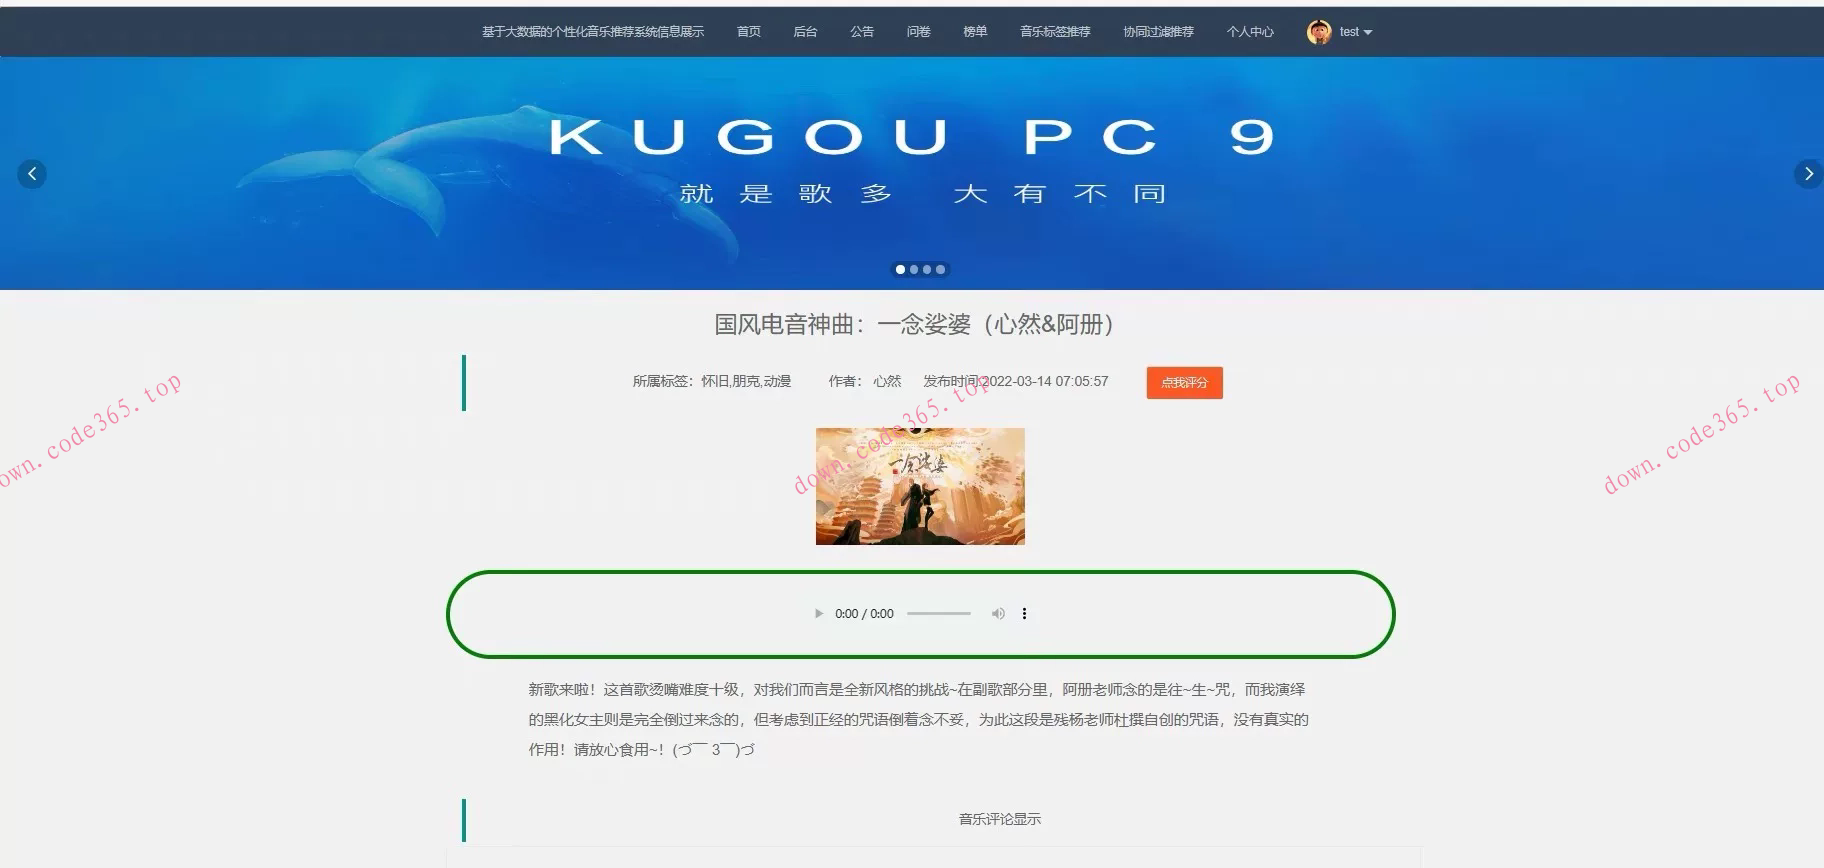Click the publish time 2022-03-14 07:05:57
1824x868 pixels.
(1047, 381)
